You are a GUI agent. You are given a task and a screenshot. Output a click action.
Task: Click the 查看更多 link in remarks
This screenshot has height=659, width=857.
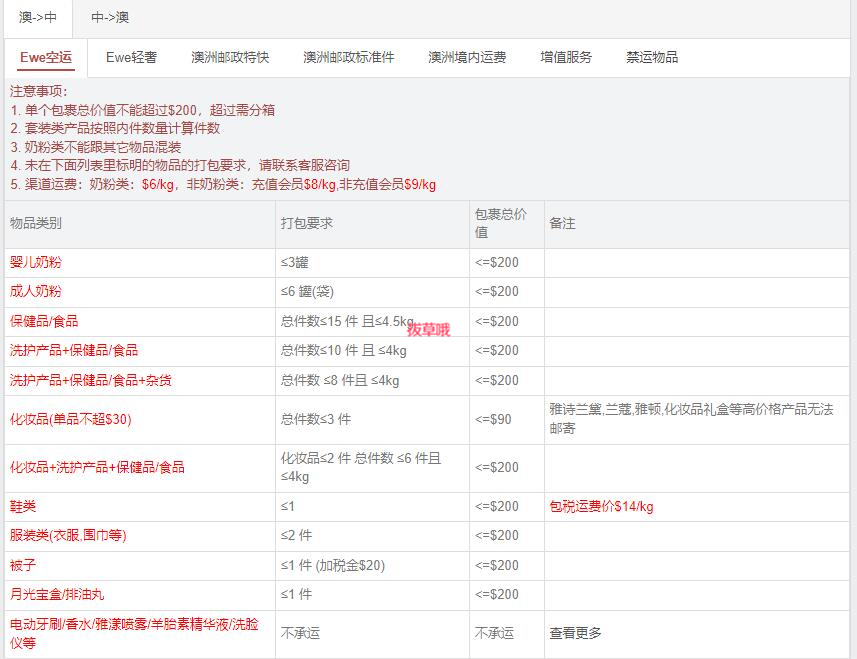[575, 633]
